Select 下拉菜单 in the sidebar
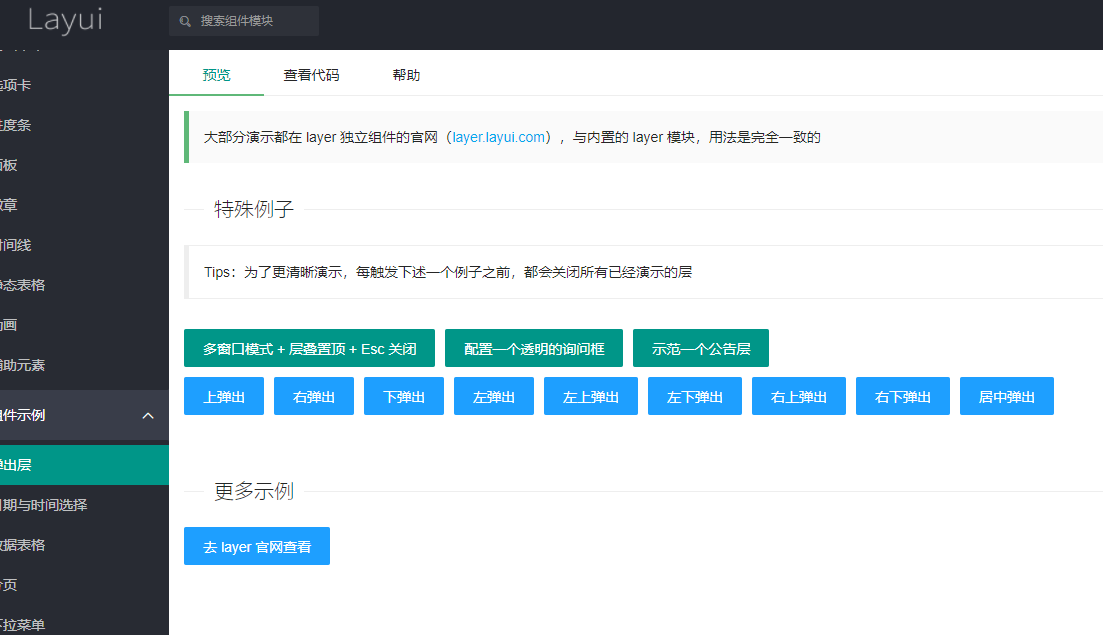This screenshot has width=1103, height=635. 84,625
